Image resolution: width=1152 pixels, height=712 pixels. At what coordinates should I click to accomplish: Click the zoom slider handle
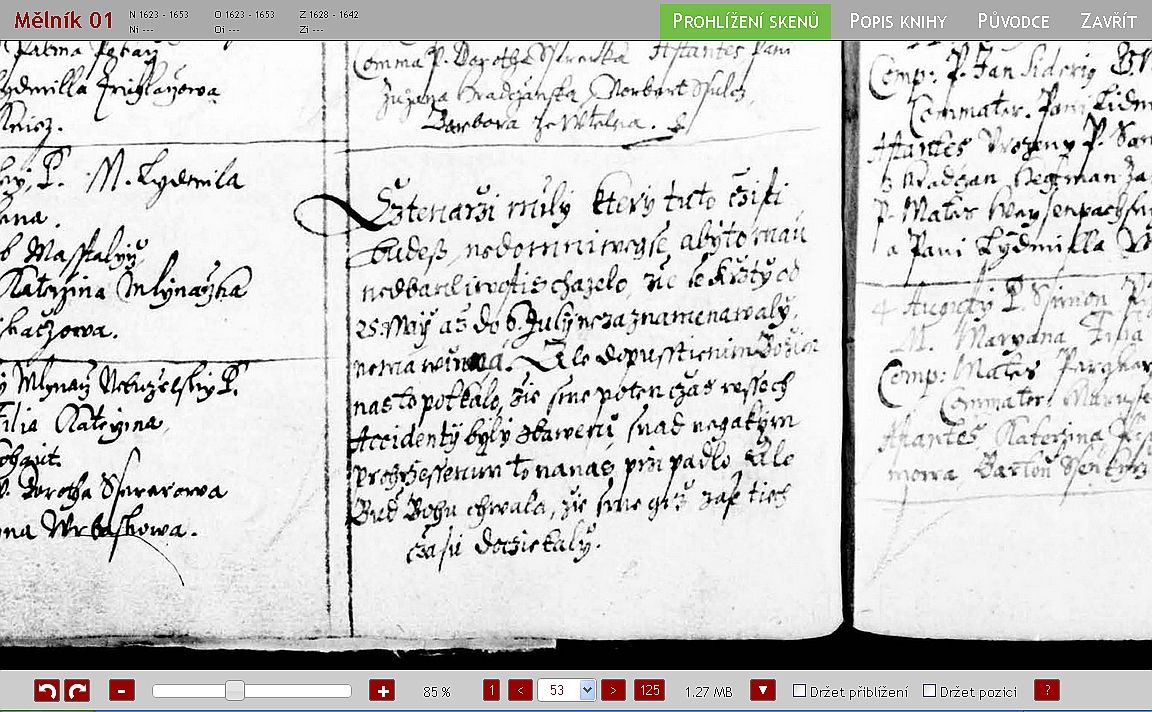coord(235,690)
